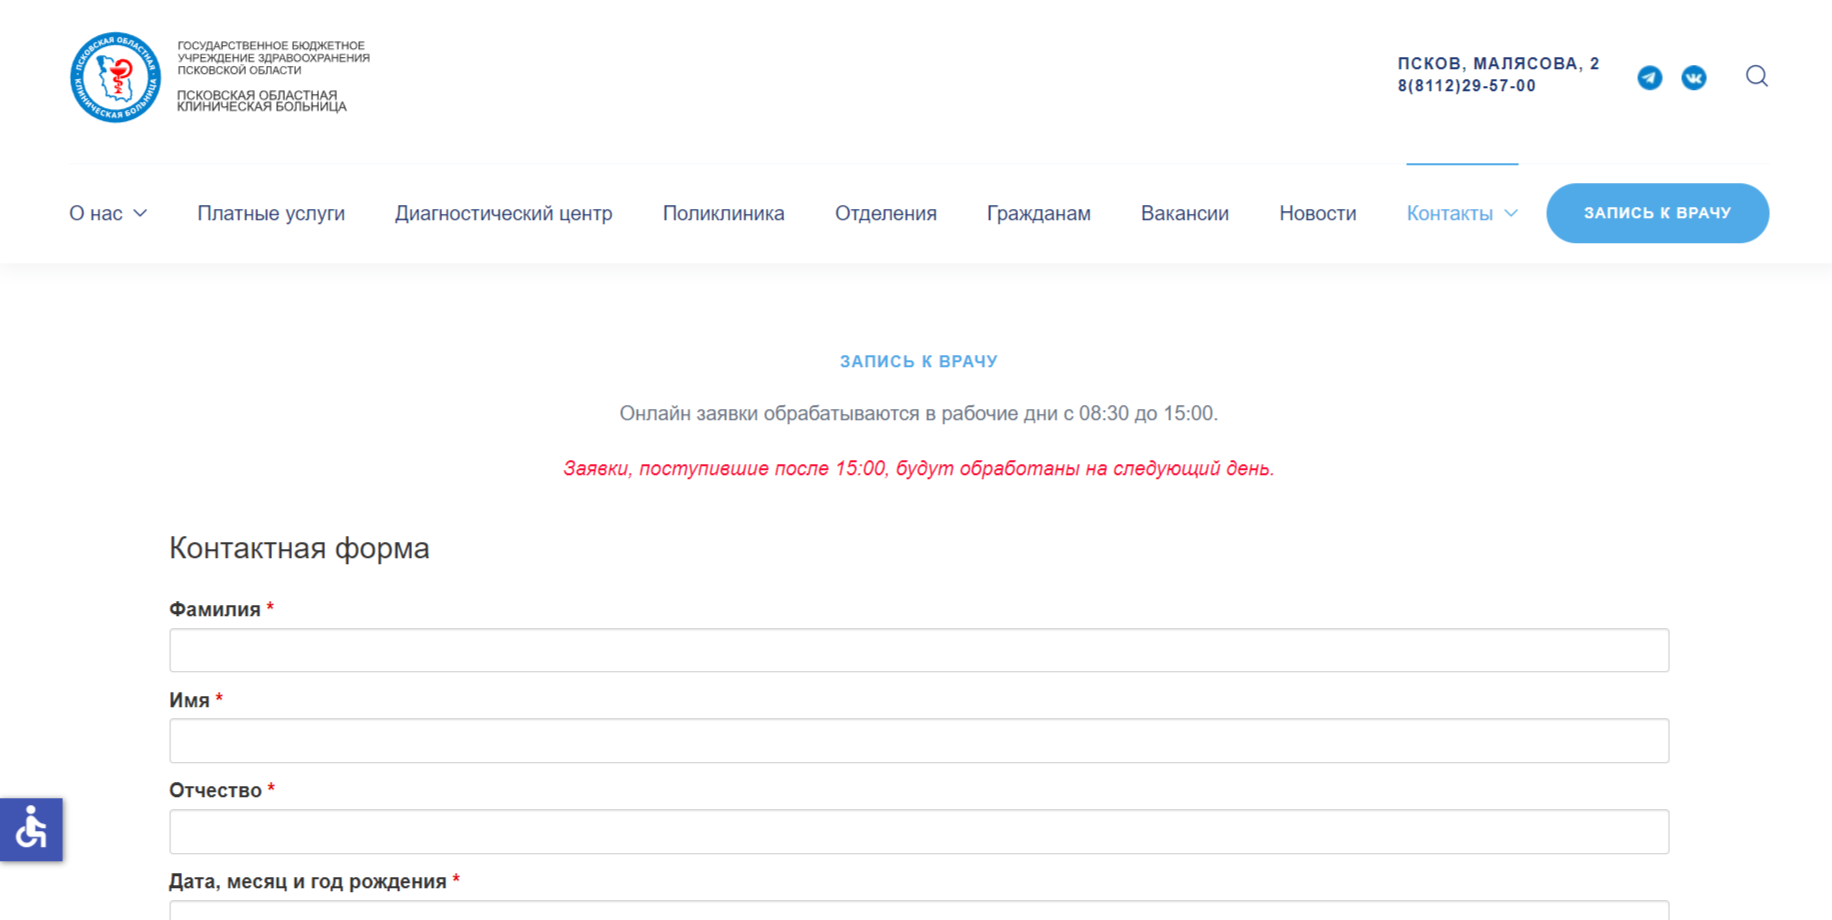
Task: Click the hospital logo emblem
Action: (115, 77)
